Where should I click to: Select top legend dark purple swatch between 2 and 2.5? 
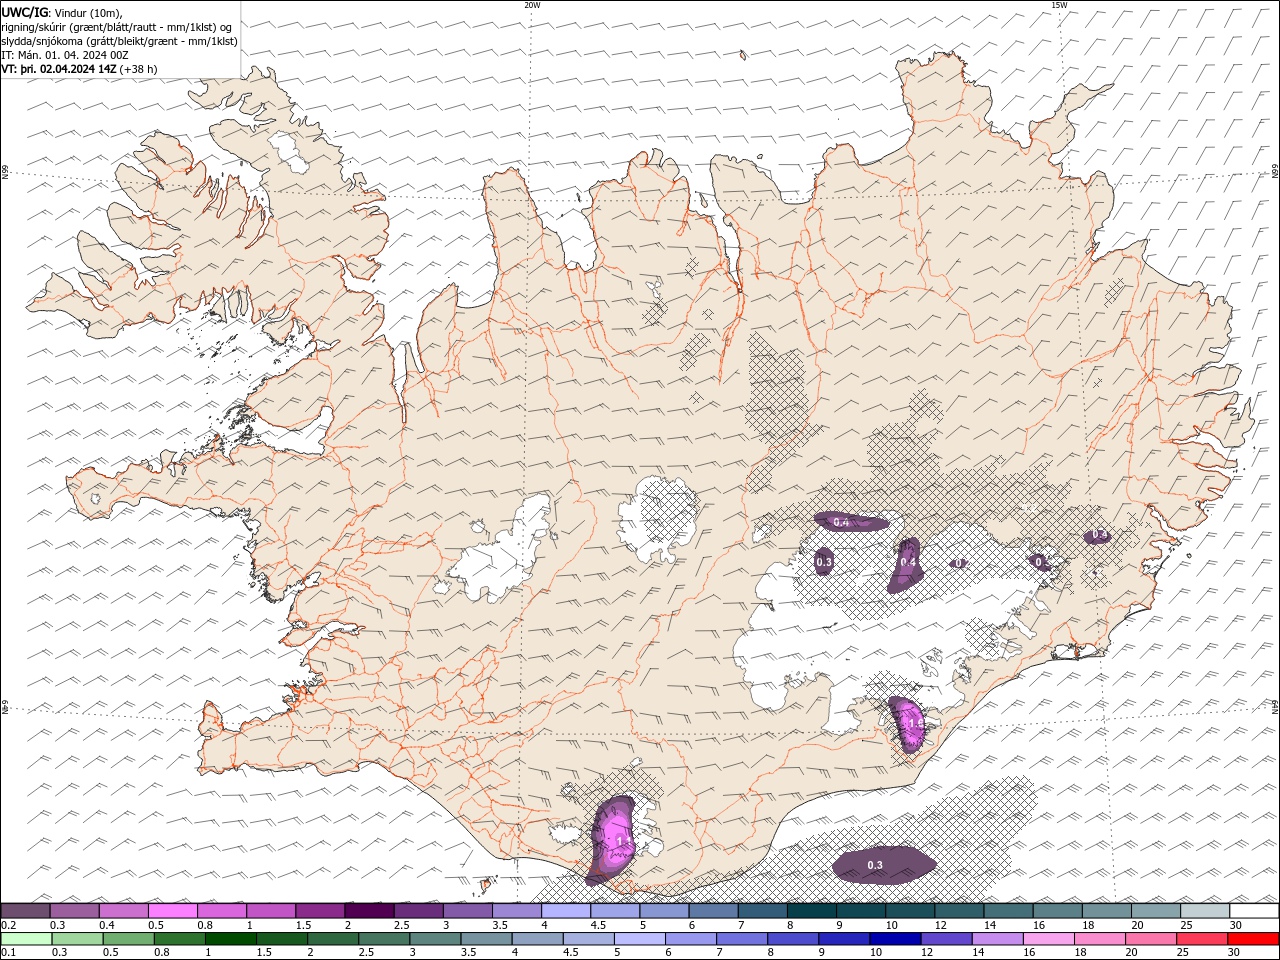[x=368, y=911]
